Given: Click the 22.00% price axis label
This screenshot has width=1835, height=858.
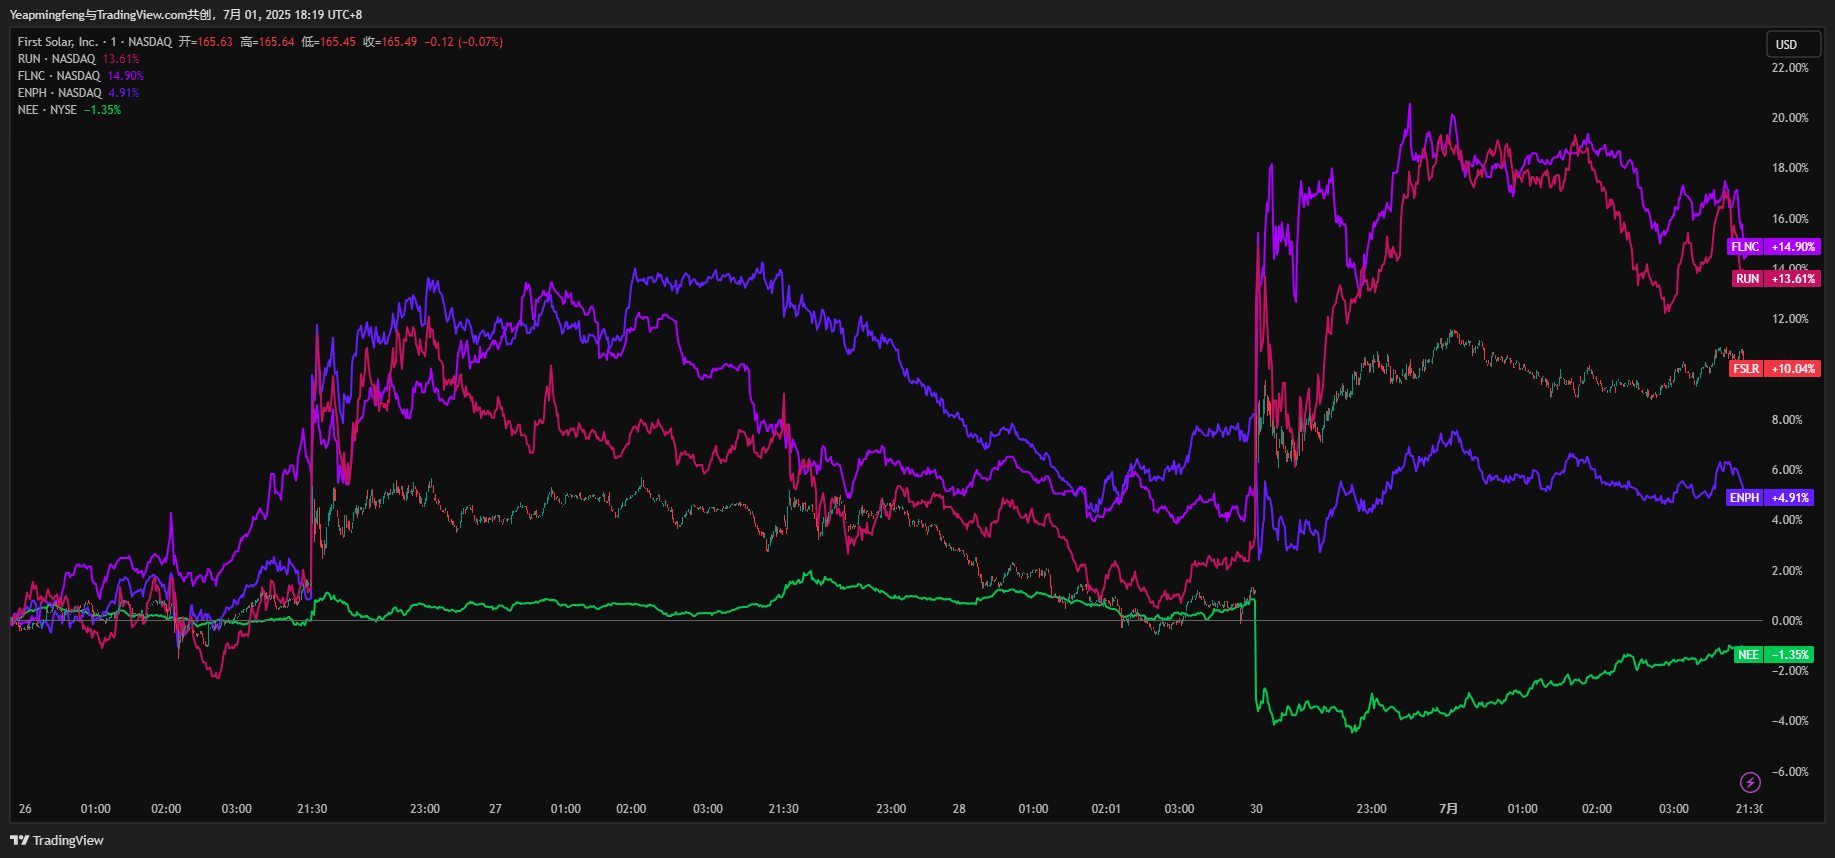Looking at the screenshot, I should tap(1790, 68).
